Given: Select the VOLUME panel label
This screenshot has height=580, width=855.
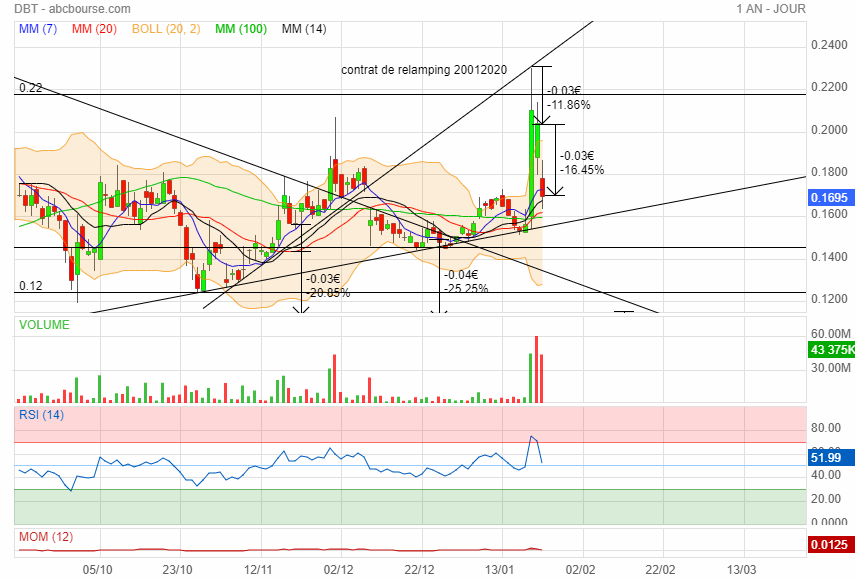Looking at the screenshot, I should [45, 325].
